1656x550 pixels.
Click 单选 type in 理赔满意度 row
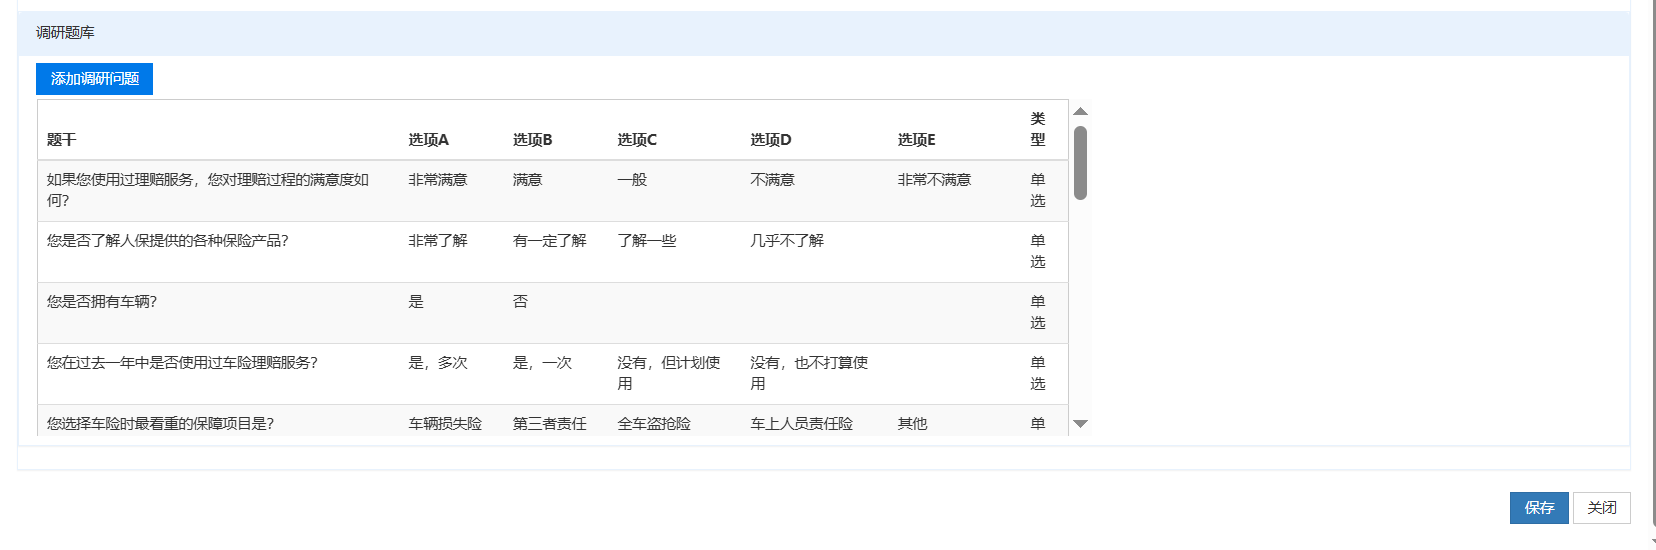[1038, 190]
